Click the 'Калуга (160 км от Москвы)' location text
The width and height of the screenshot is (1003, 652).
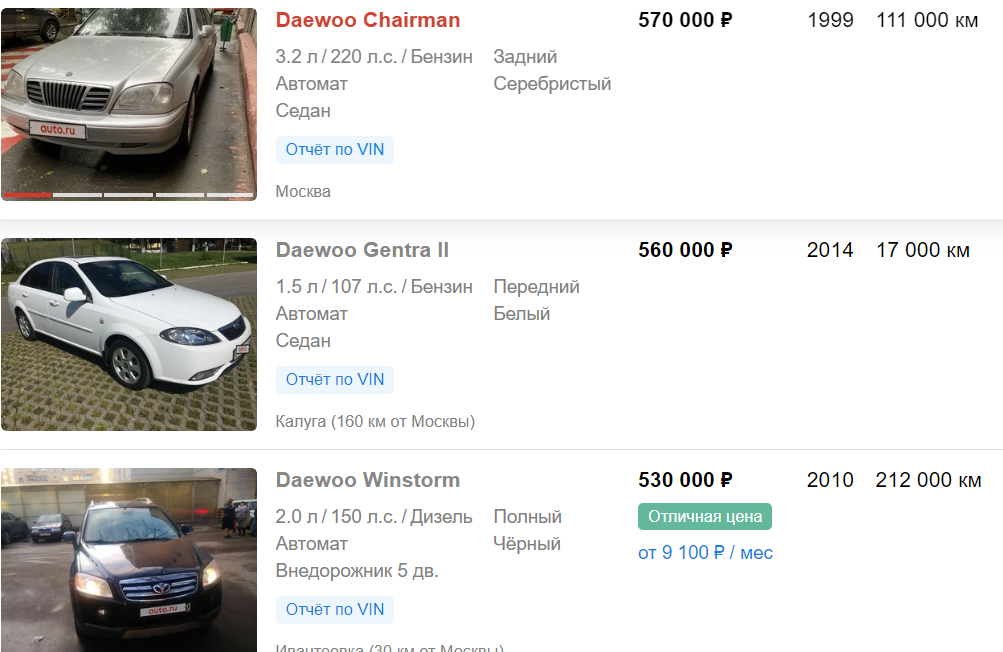coord(375,421)
